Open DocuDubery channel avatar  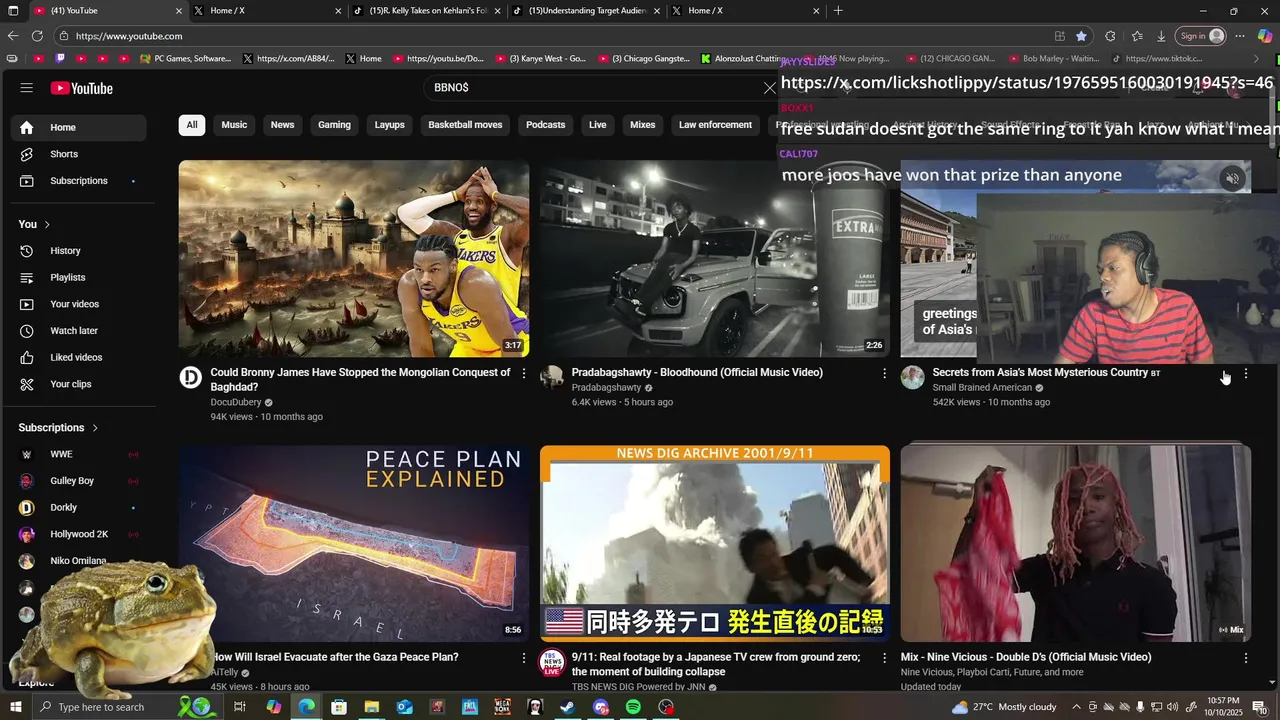190,377
